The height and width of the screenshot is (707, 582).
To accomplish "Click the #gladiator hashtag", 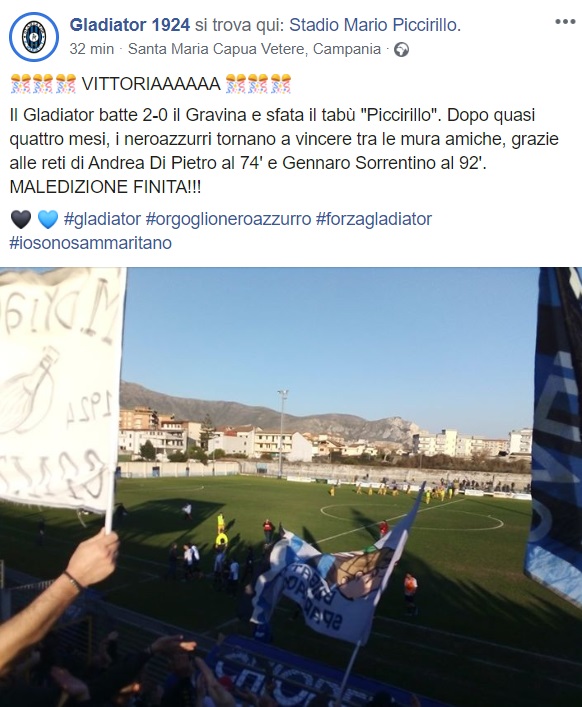I will [102, 219].
